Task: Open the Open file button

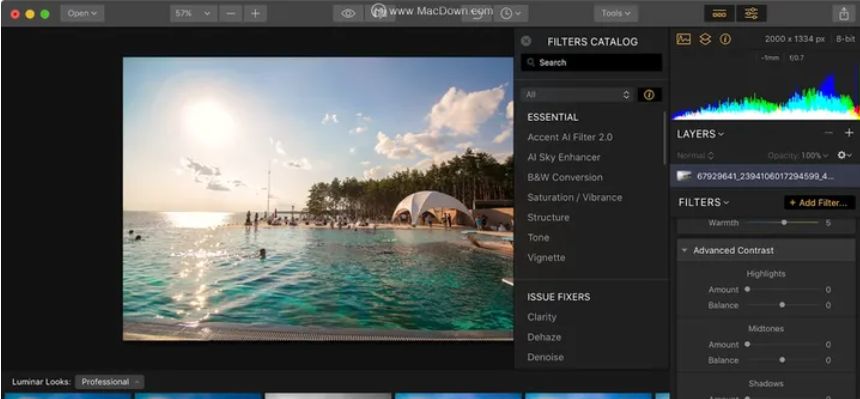Action: pos(82,14)
